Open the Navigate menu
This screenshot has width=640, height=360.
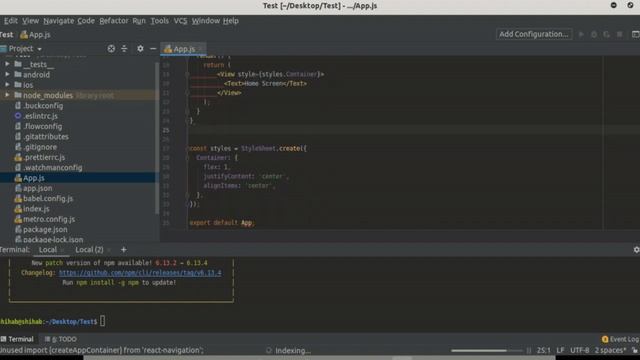click(x=59, y=21)
